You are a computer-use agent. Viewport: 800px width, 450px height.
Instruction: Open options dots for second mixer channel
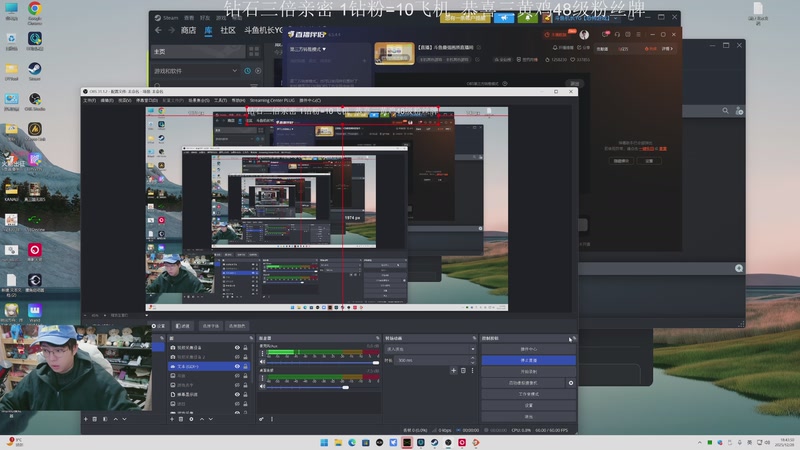(263, 378)
